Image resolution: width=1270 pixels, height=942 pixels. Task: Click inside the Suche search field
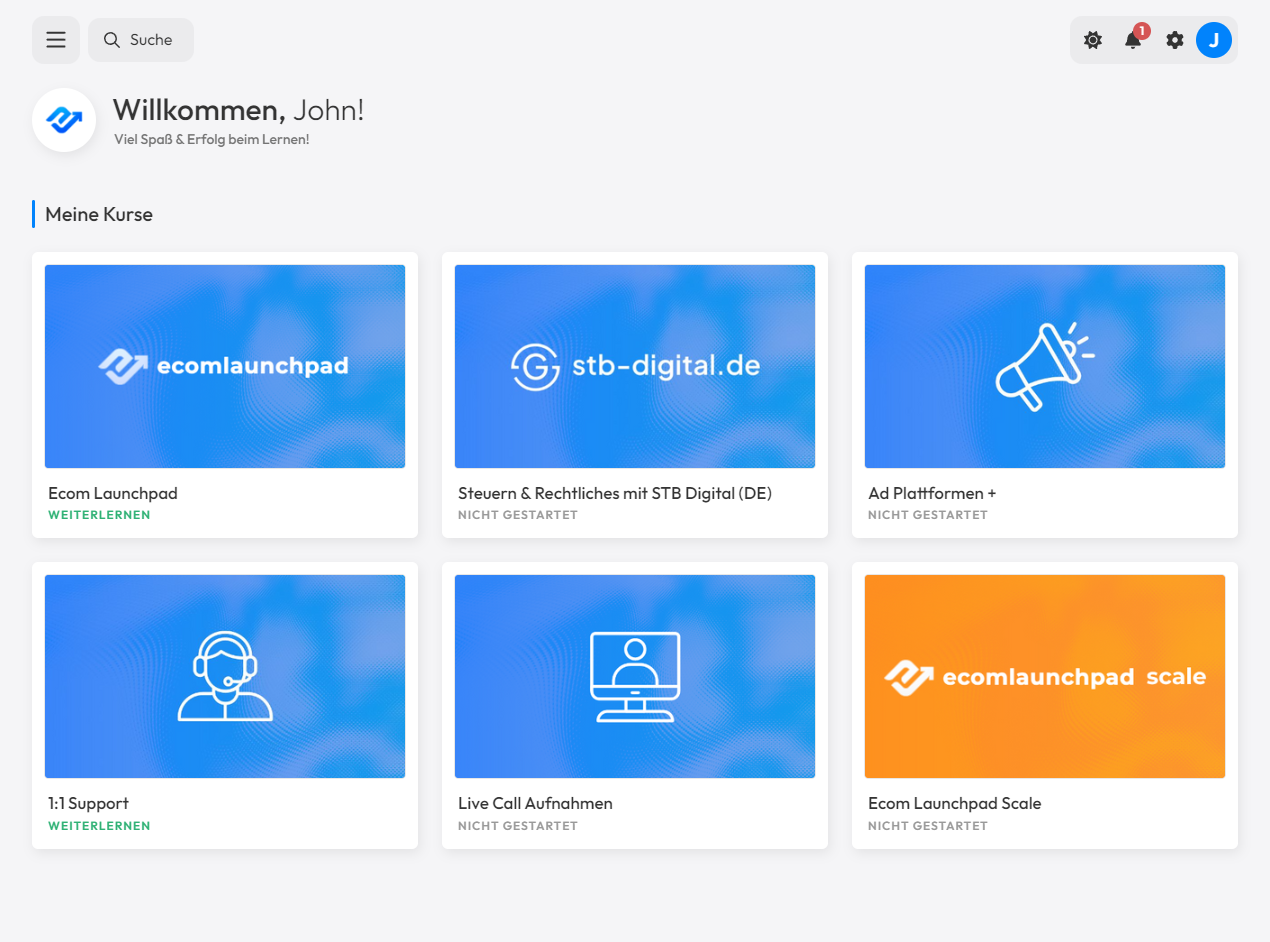click(150, 40)
